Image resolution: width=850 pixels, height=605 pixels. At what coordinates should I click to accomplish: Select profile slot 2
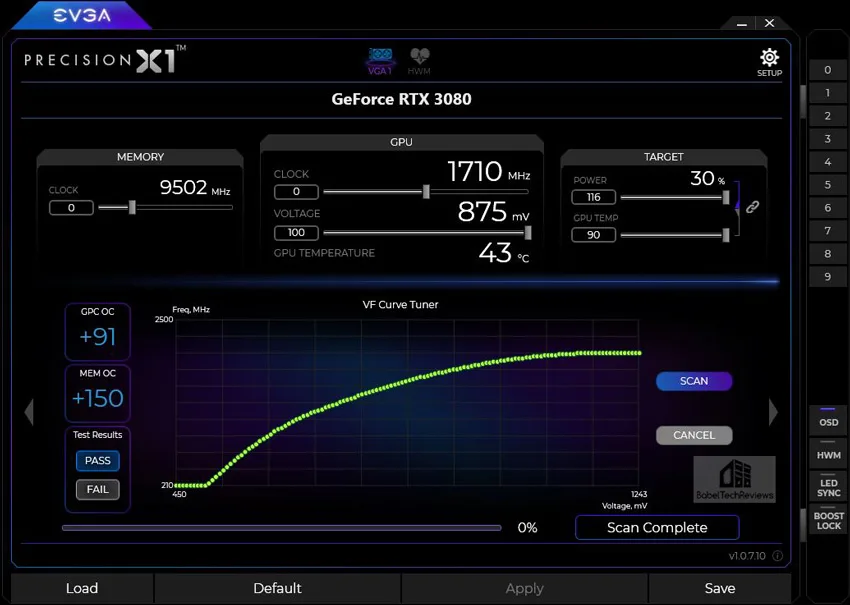tap(827, 115)
